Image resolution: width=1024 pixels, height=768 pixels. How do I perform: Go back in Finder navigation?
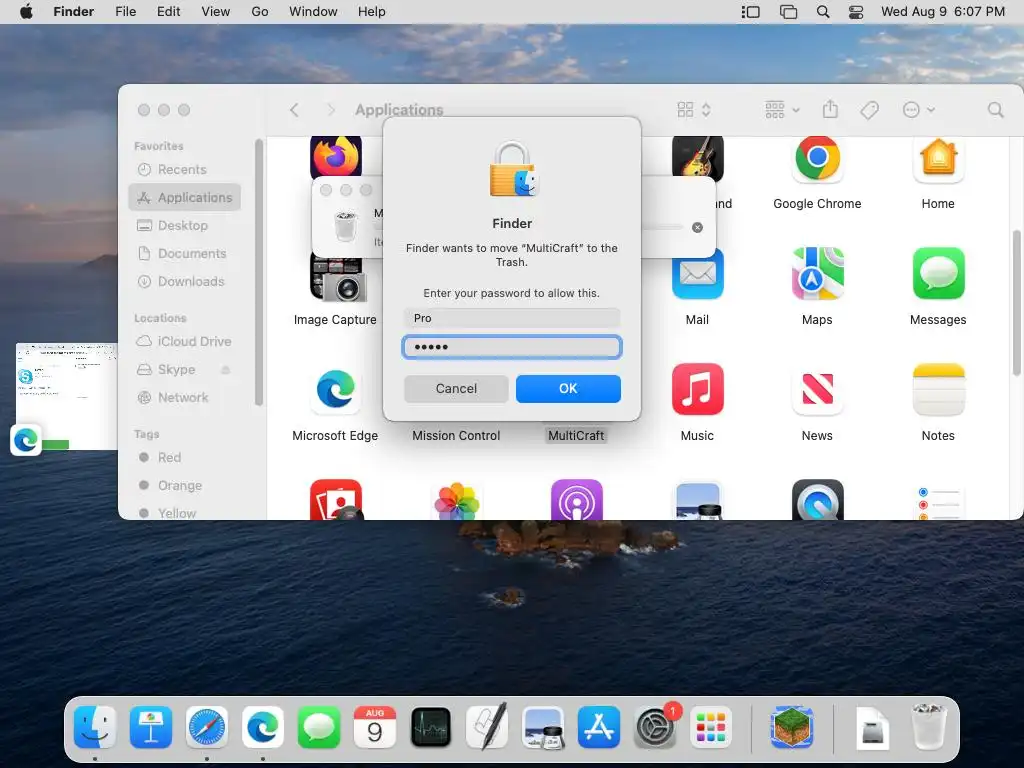point(295,110)
